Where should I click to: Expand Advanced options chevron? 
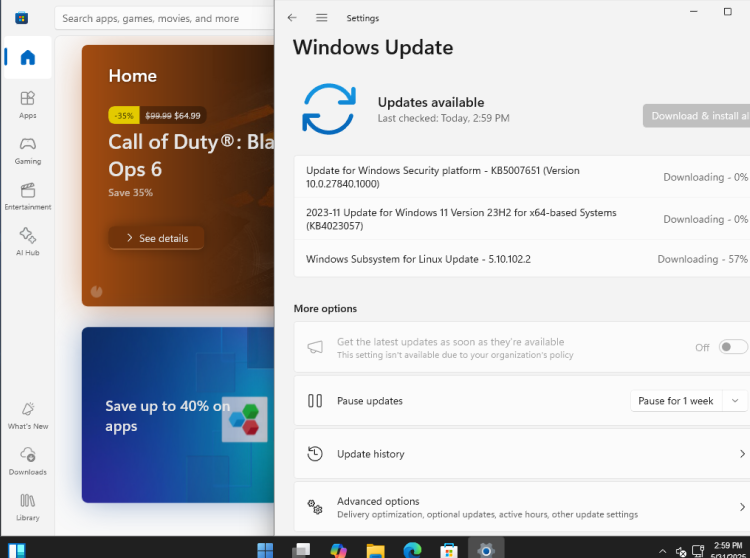click(742, 507)
